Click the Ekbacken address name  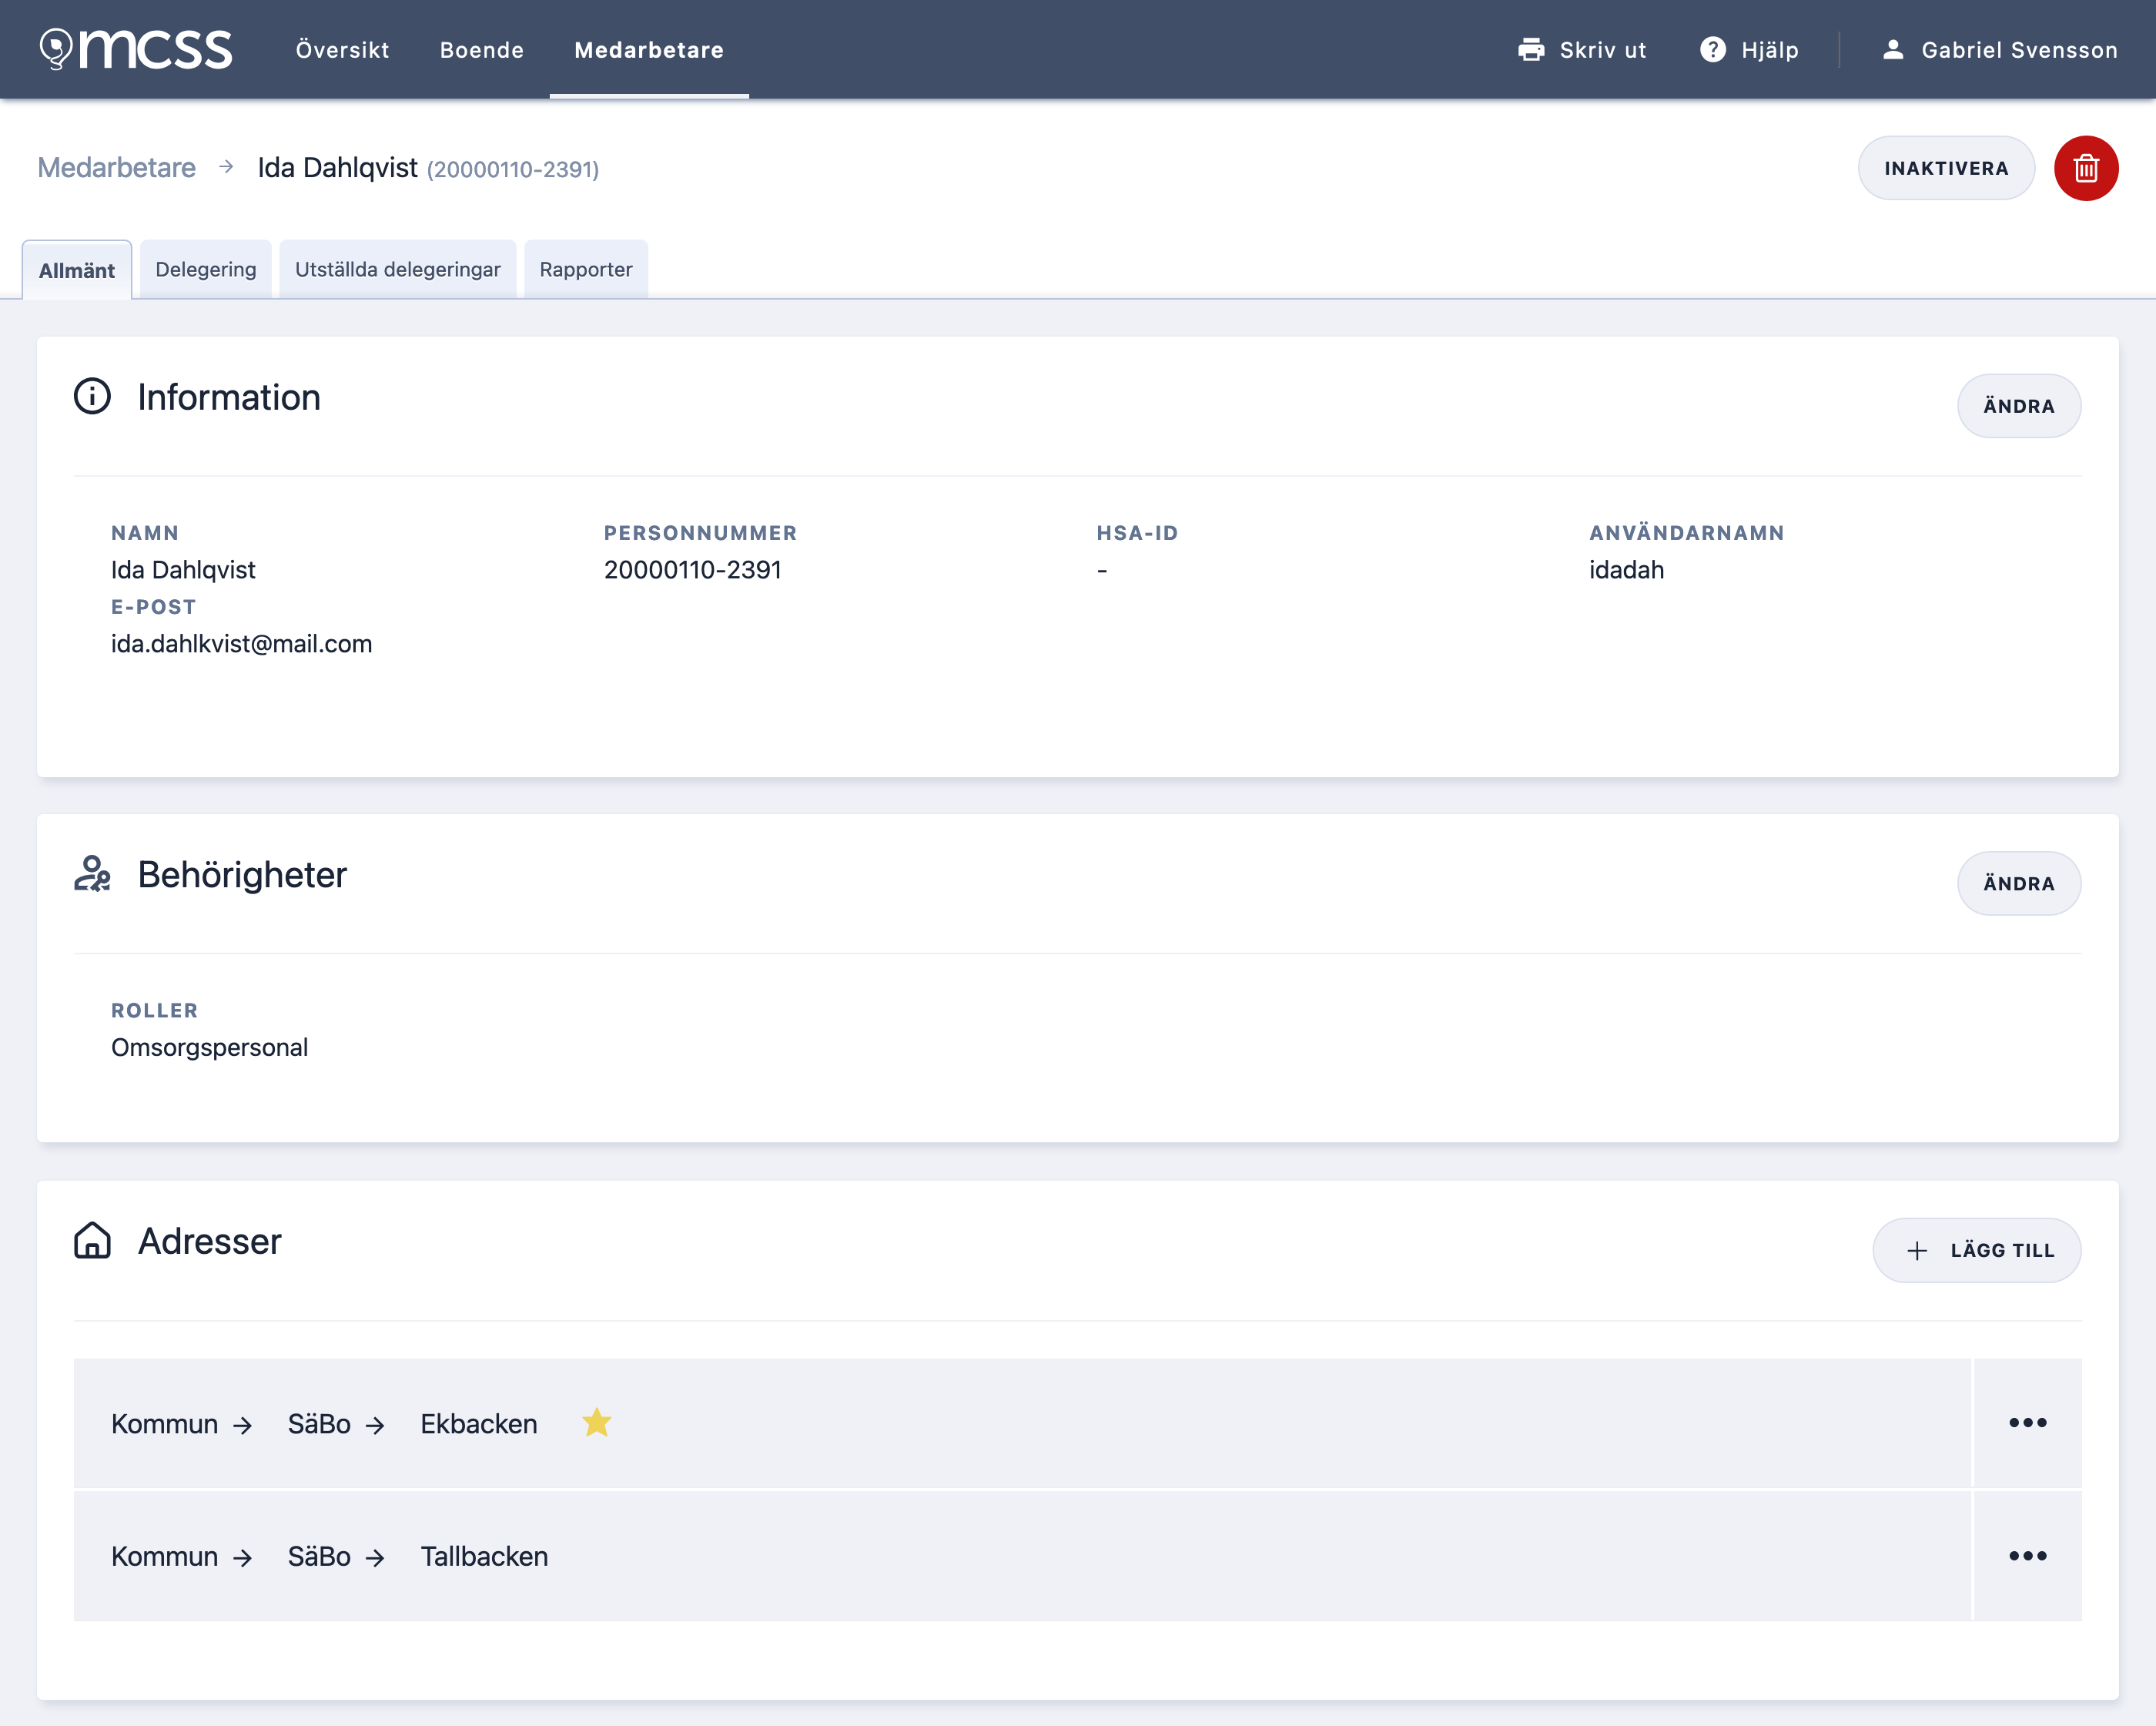pyautogui.click(x=479, y=1424)
